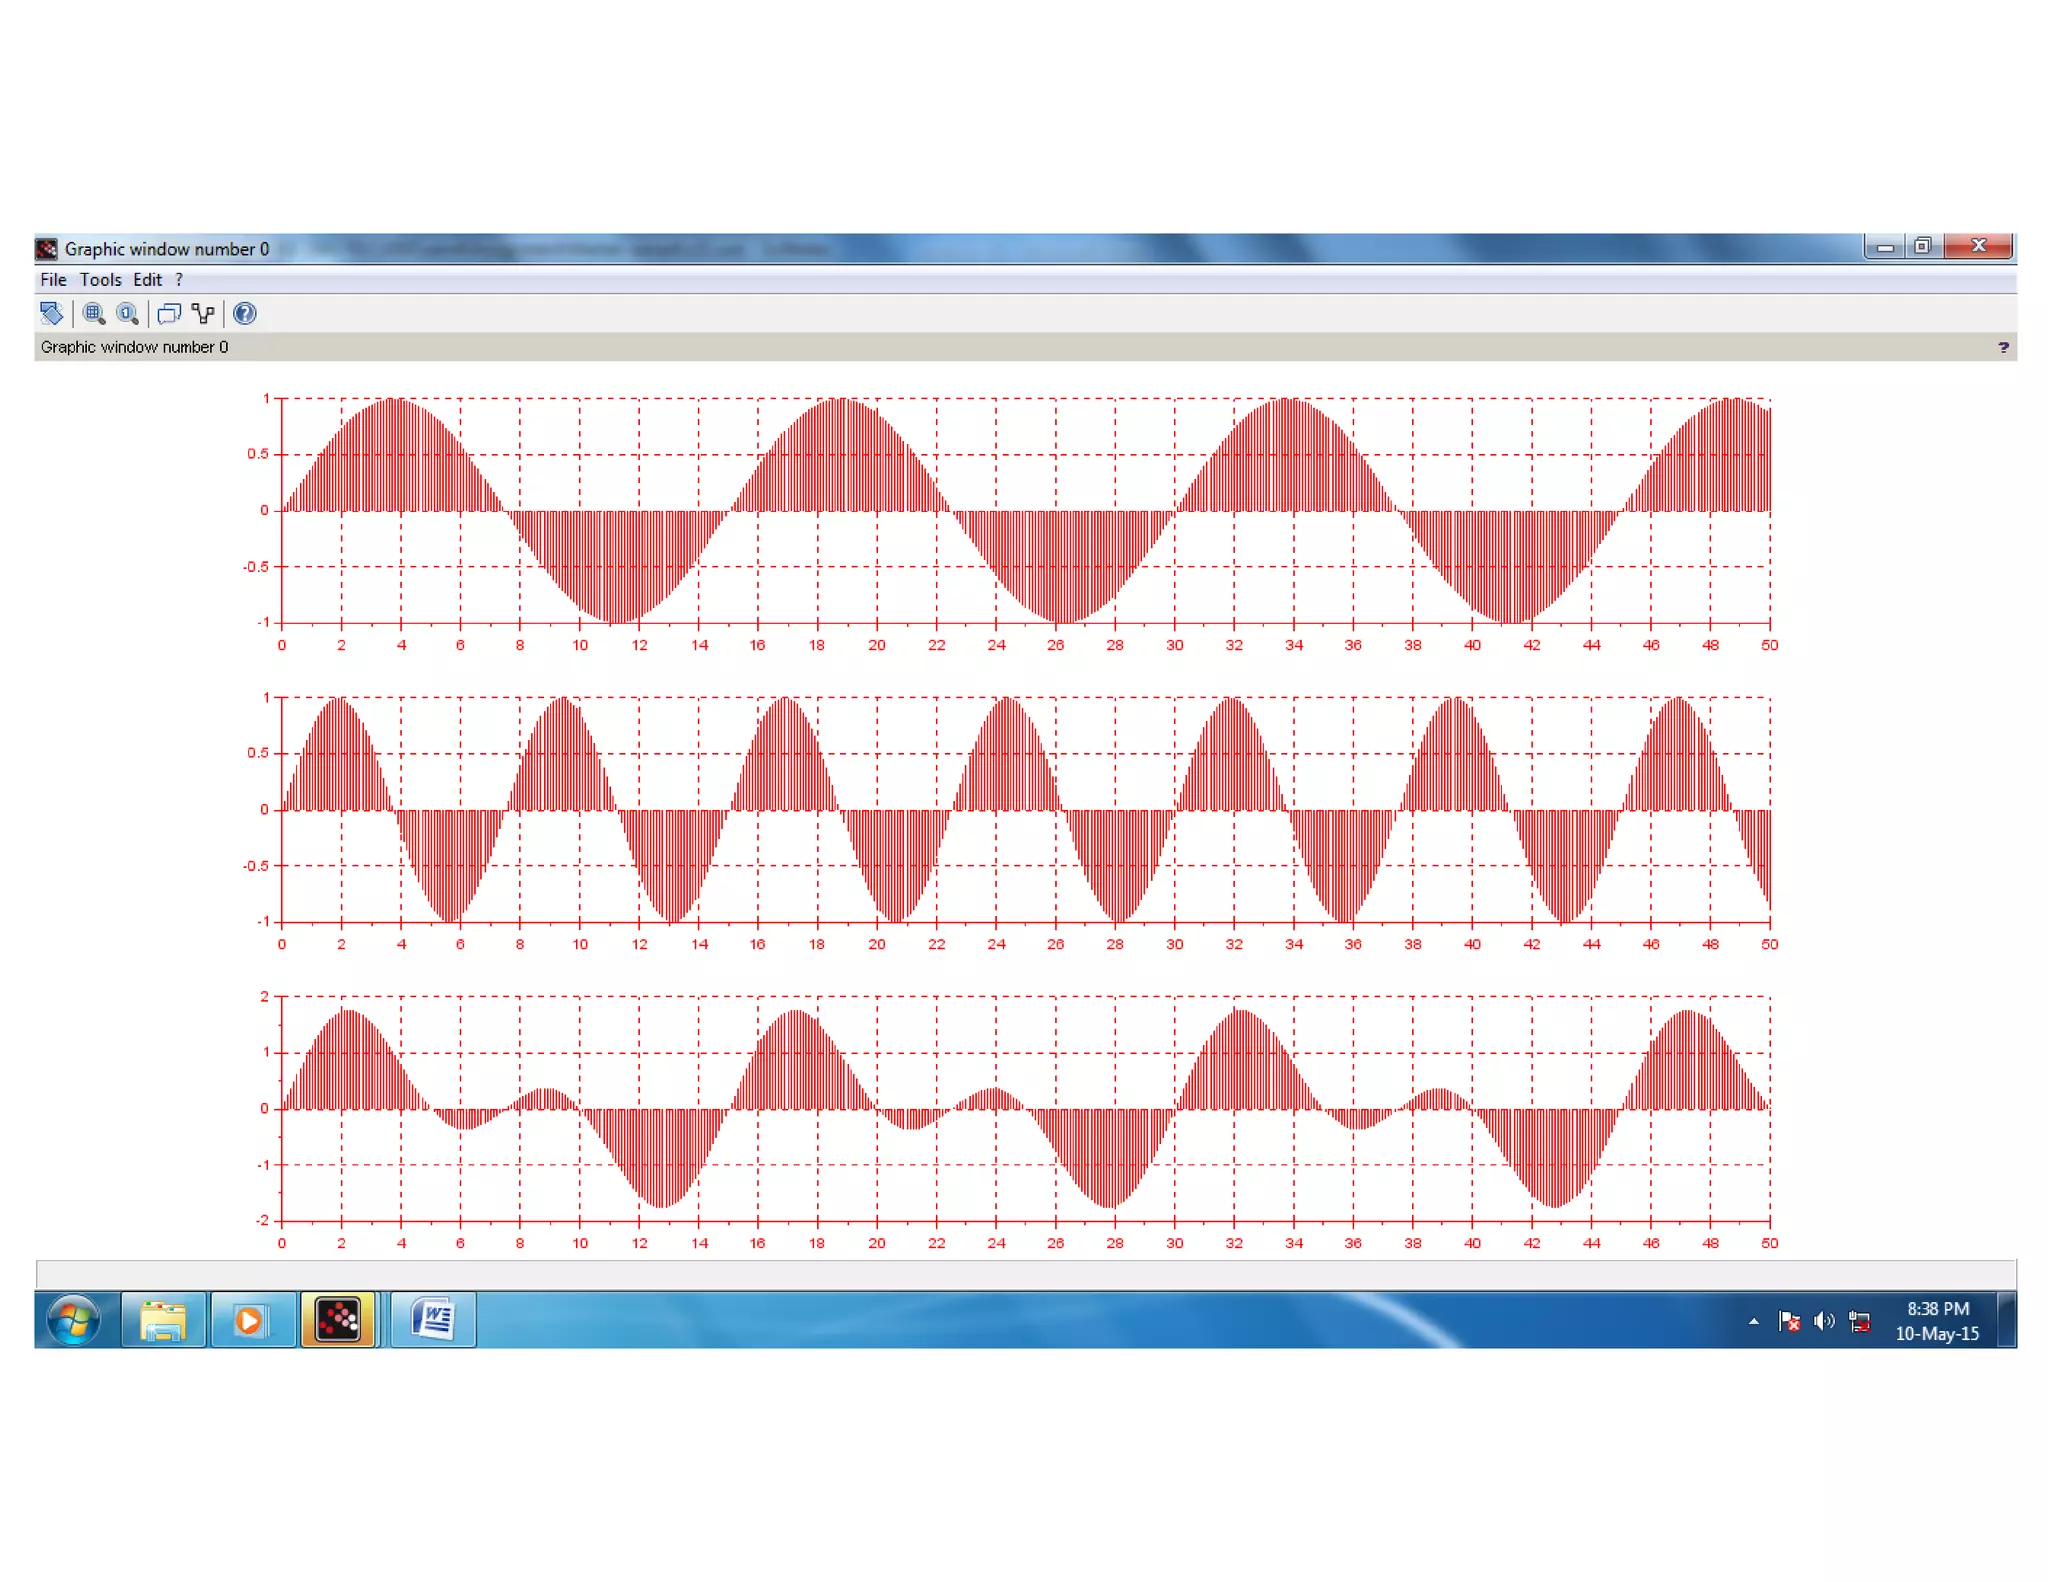Open Microsoft Word from the taskbar

coord(433,1320)
